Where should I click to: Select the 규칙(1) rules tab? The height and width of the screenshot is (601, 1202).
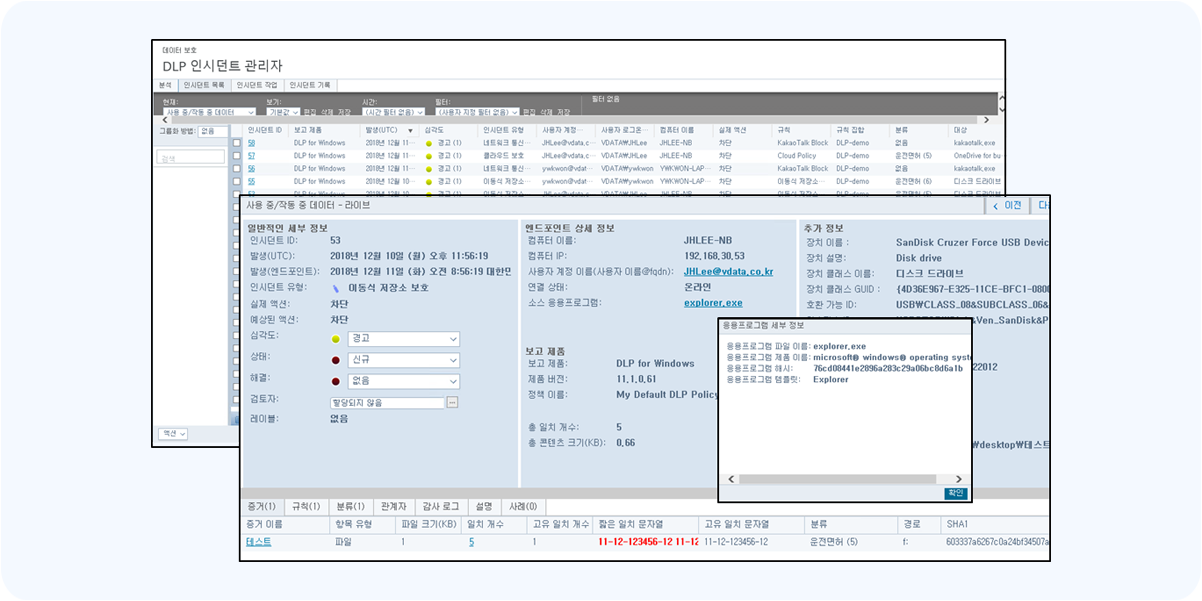pyautogui.click(x=305, y=507)
